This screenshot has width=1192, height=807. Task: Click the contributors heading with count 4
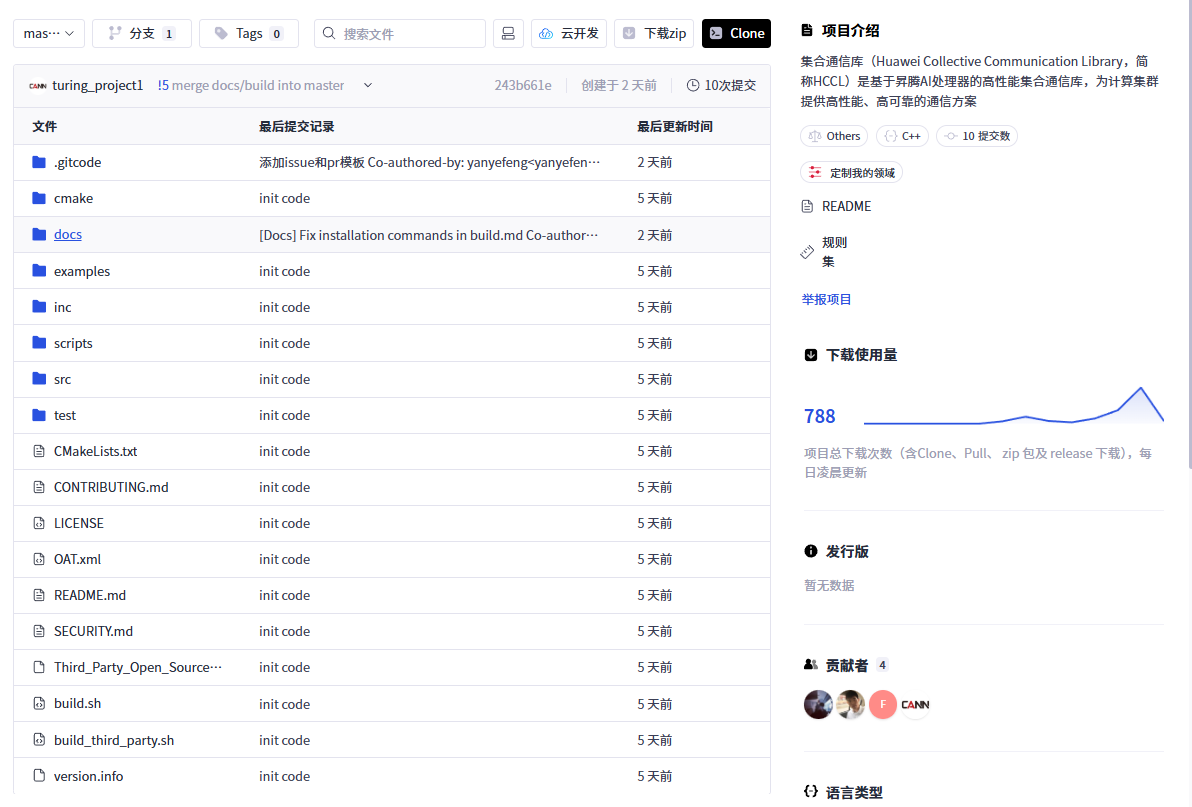(846, 666)
